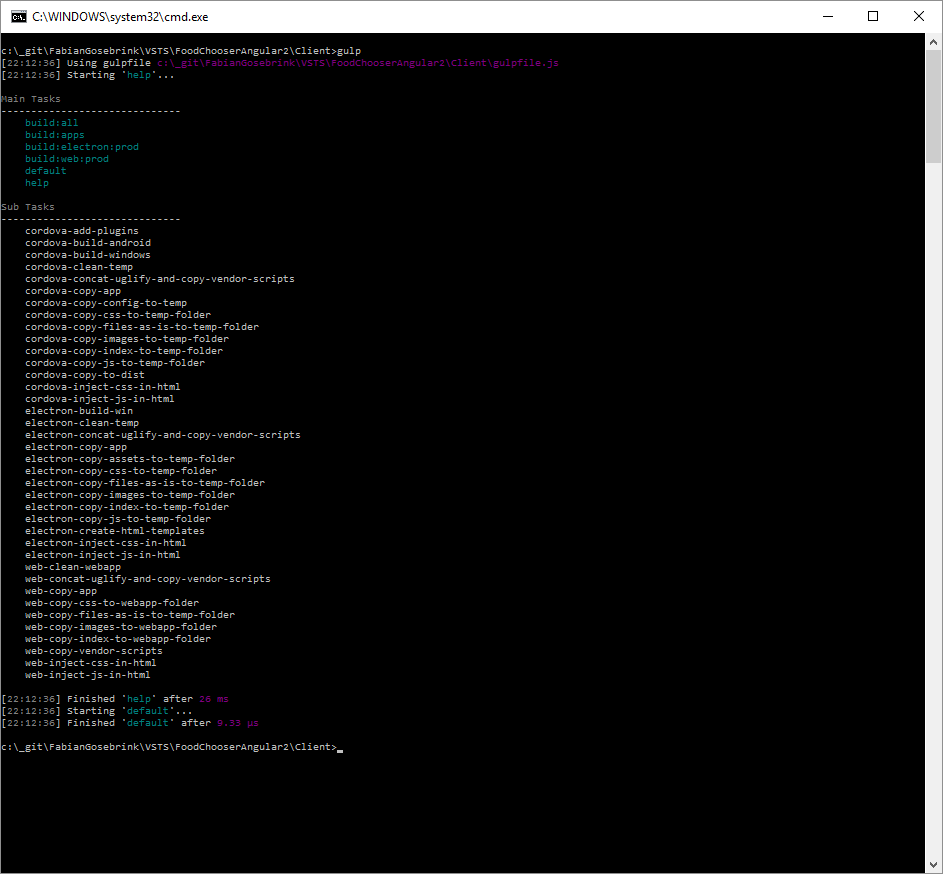943x874 pixels.
Task: Click the scrollbar down arrow
Action: [933, 865]
